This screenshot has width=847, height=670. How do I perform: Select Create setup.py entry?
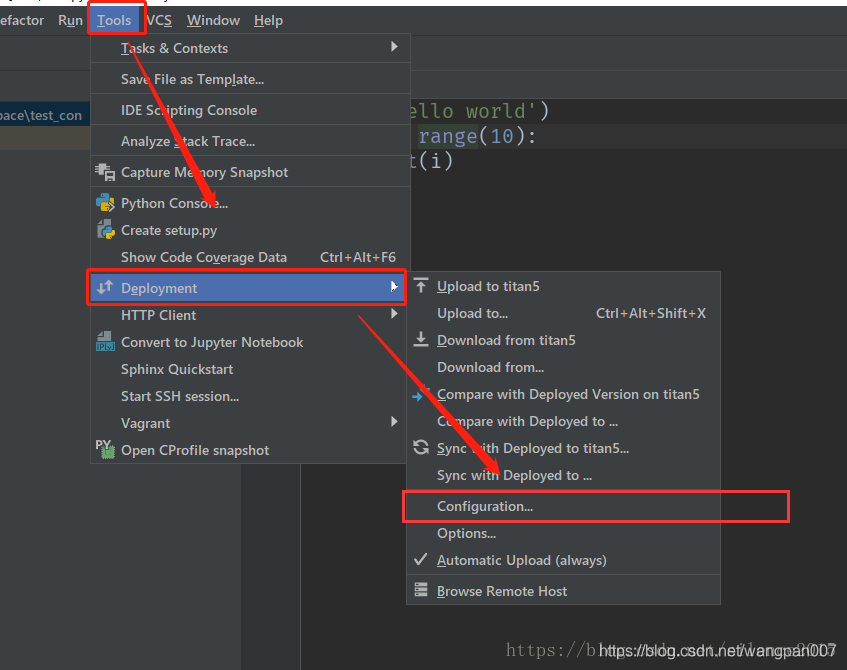250,230
